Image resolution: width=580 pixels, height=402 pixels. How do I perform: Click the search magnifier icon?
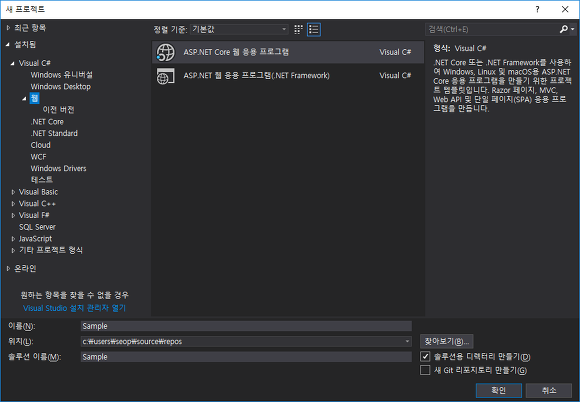563,29
